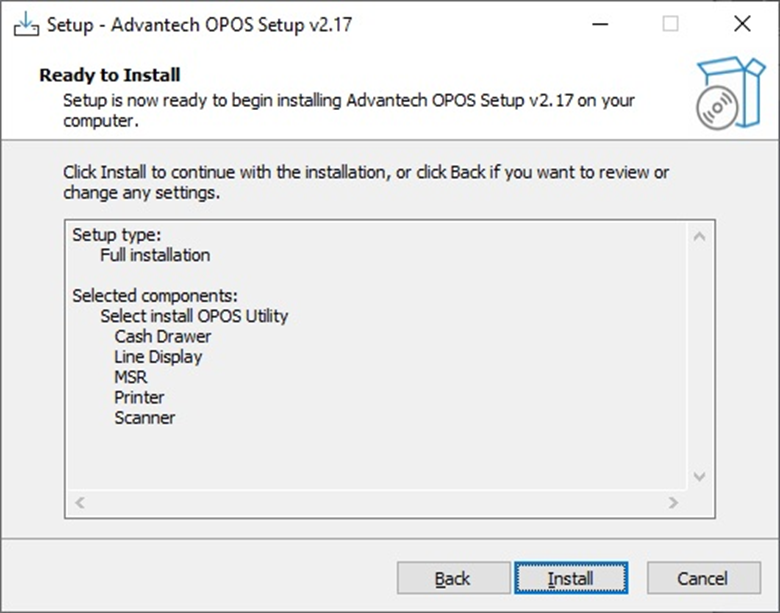780x613 pixels.
Task: Click the 'Cash Drawer' component line
Action: (163, 336)
